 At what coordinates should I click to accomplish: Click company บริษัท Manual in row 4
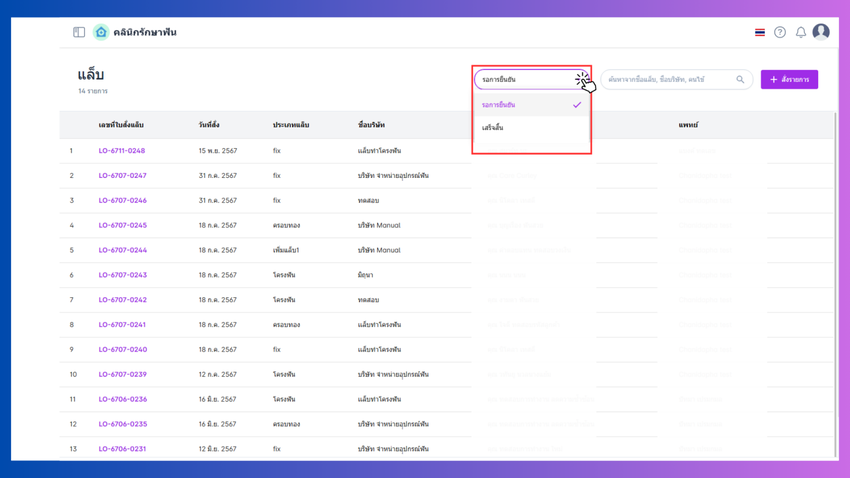click(379, 225)
